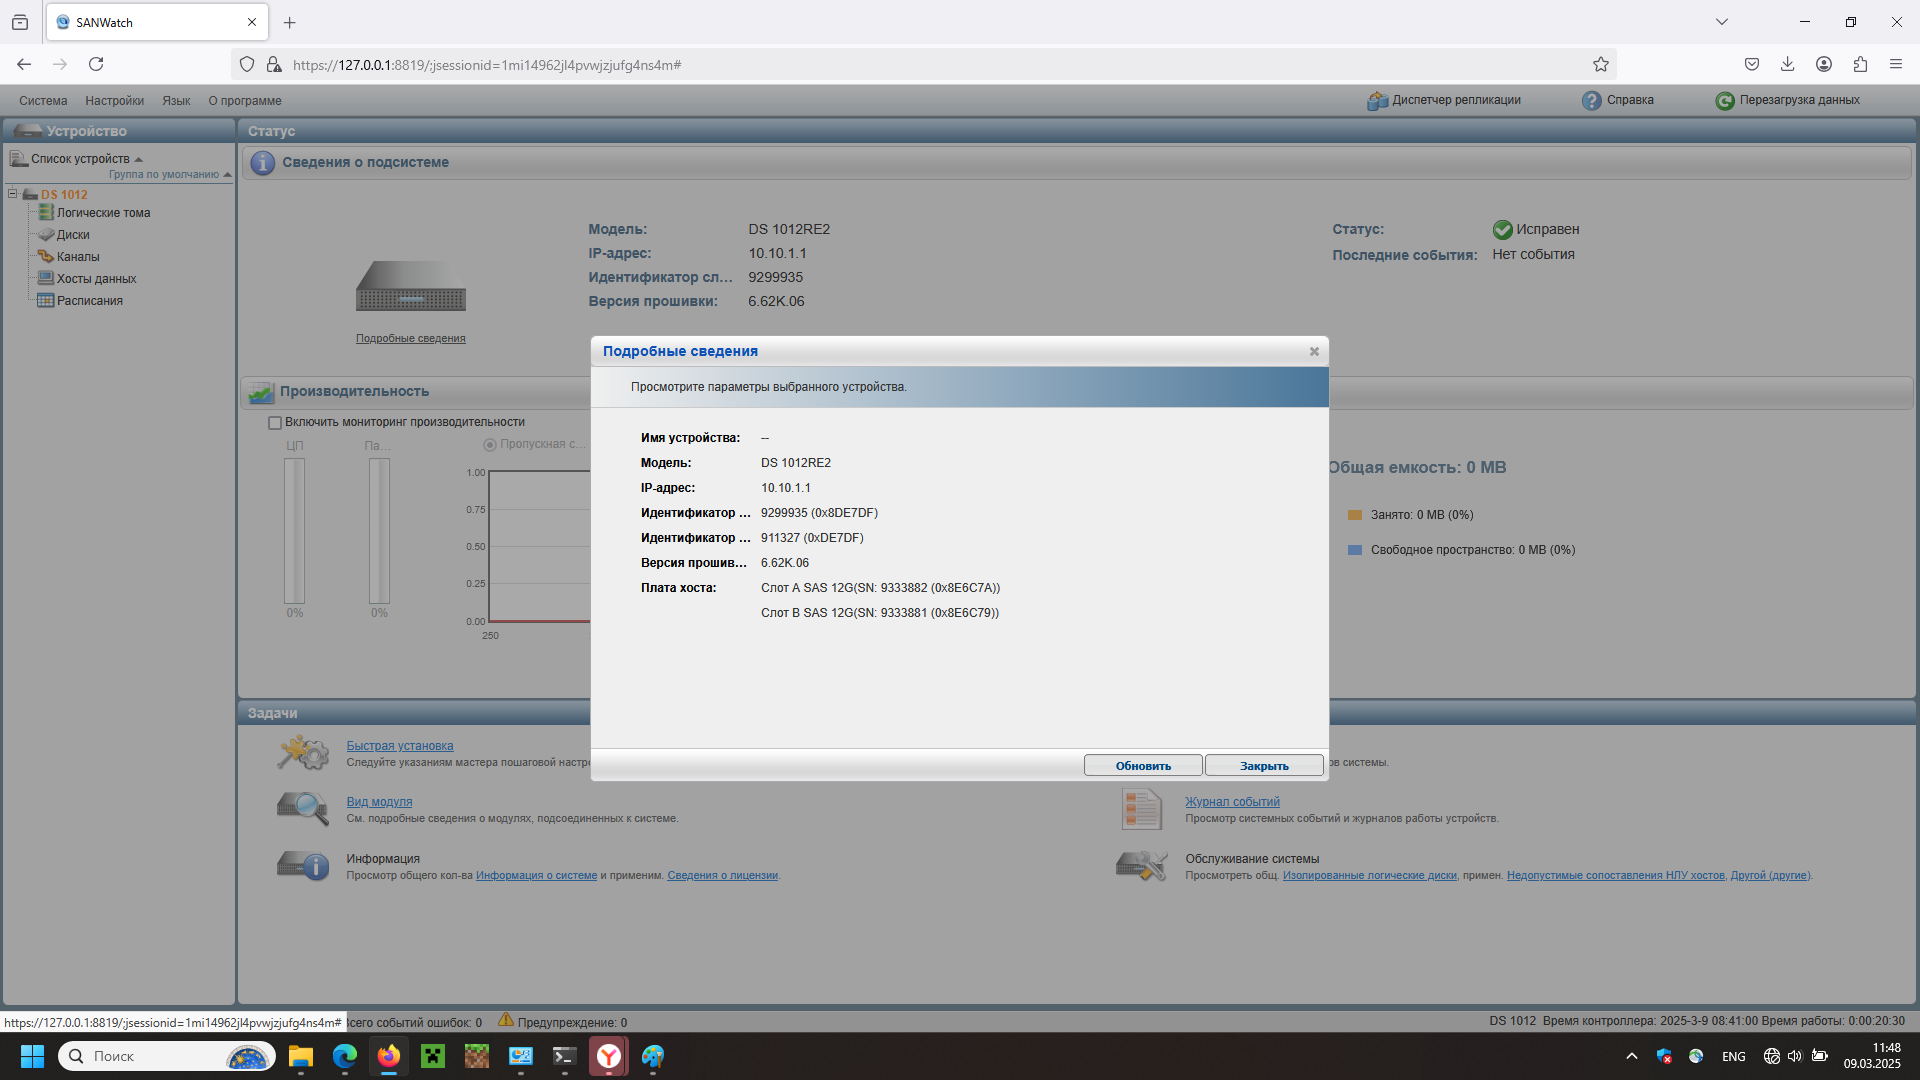Open Расписания in the device tree
Viewport: 1920px width, 1080px height.
(90, 301)
